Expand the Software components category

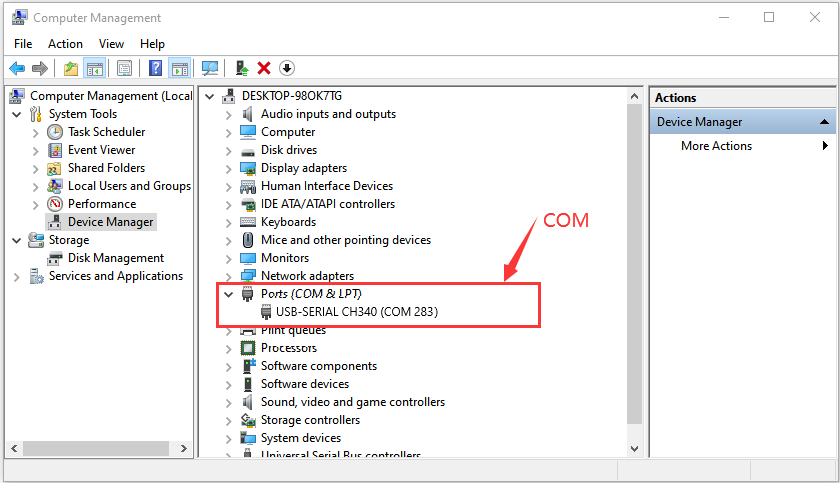coord(229,367)
